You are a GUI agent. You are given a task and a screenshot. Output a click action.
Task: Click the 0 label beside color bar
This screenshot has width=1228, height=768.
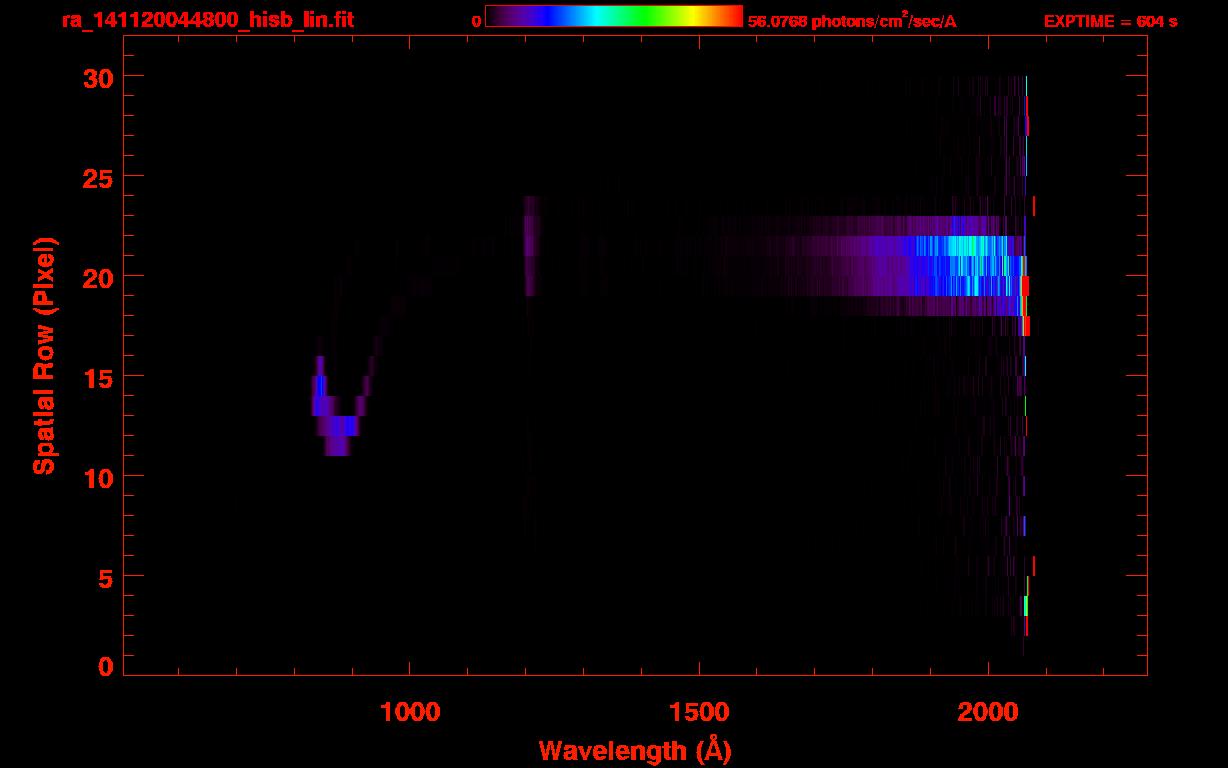coord(477,21)
